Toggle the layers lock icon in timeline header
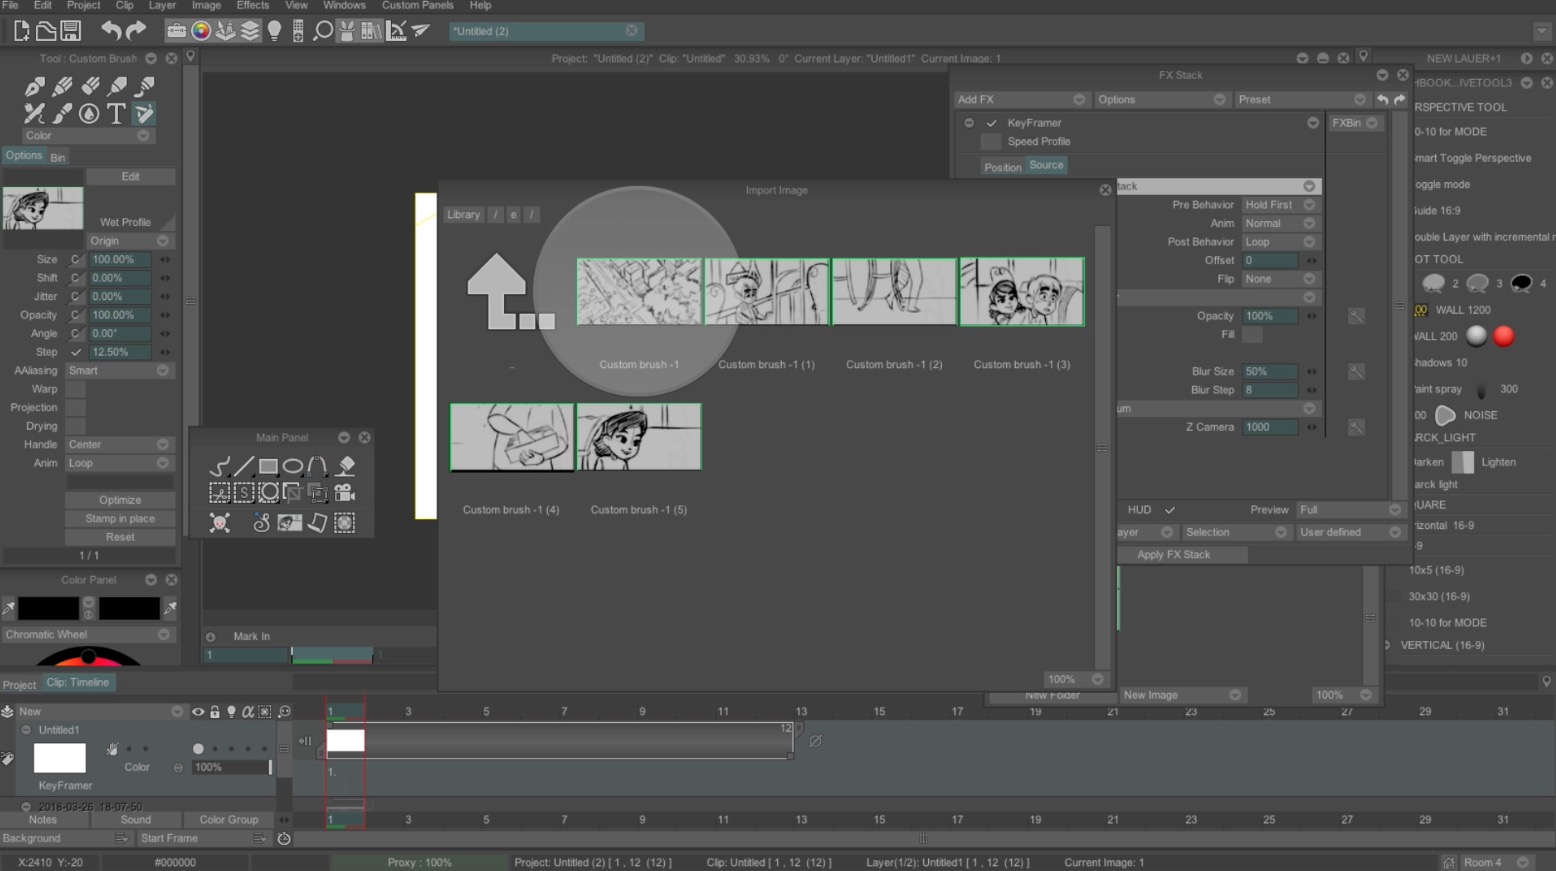Viewport: 1556px width, 871px height. pos(214,712)
